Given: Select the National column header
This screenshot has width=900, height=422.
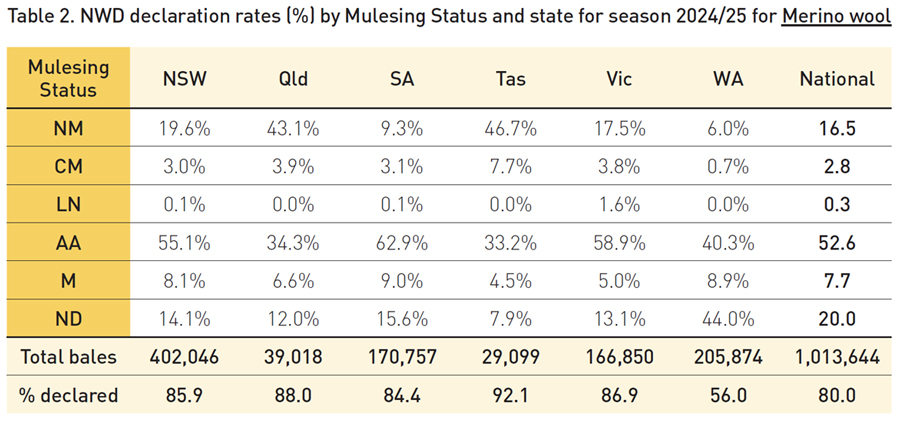Looking at the screenshot, I should [837, 78].
